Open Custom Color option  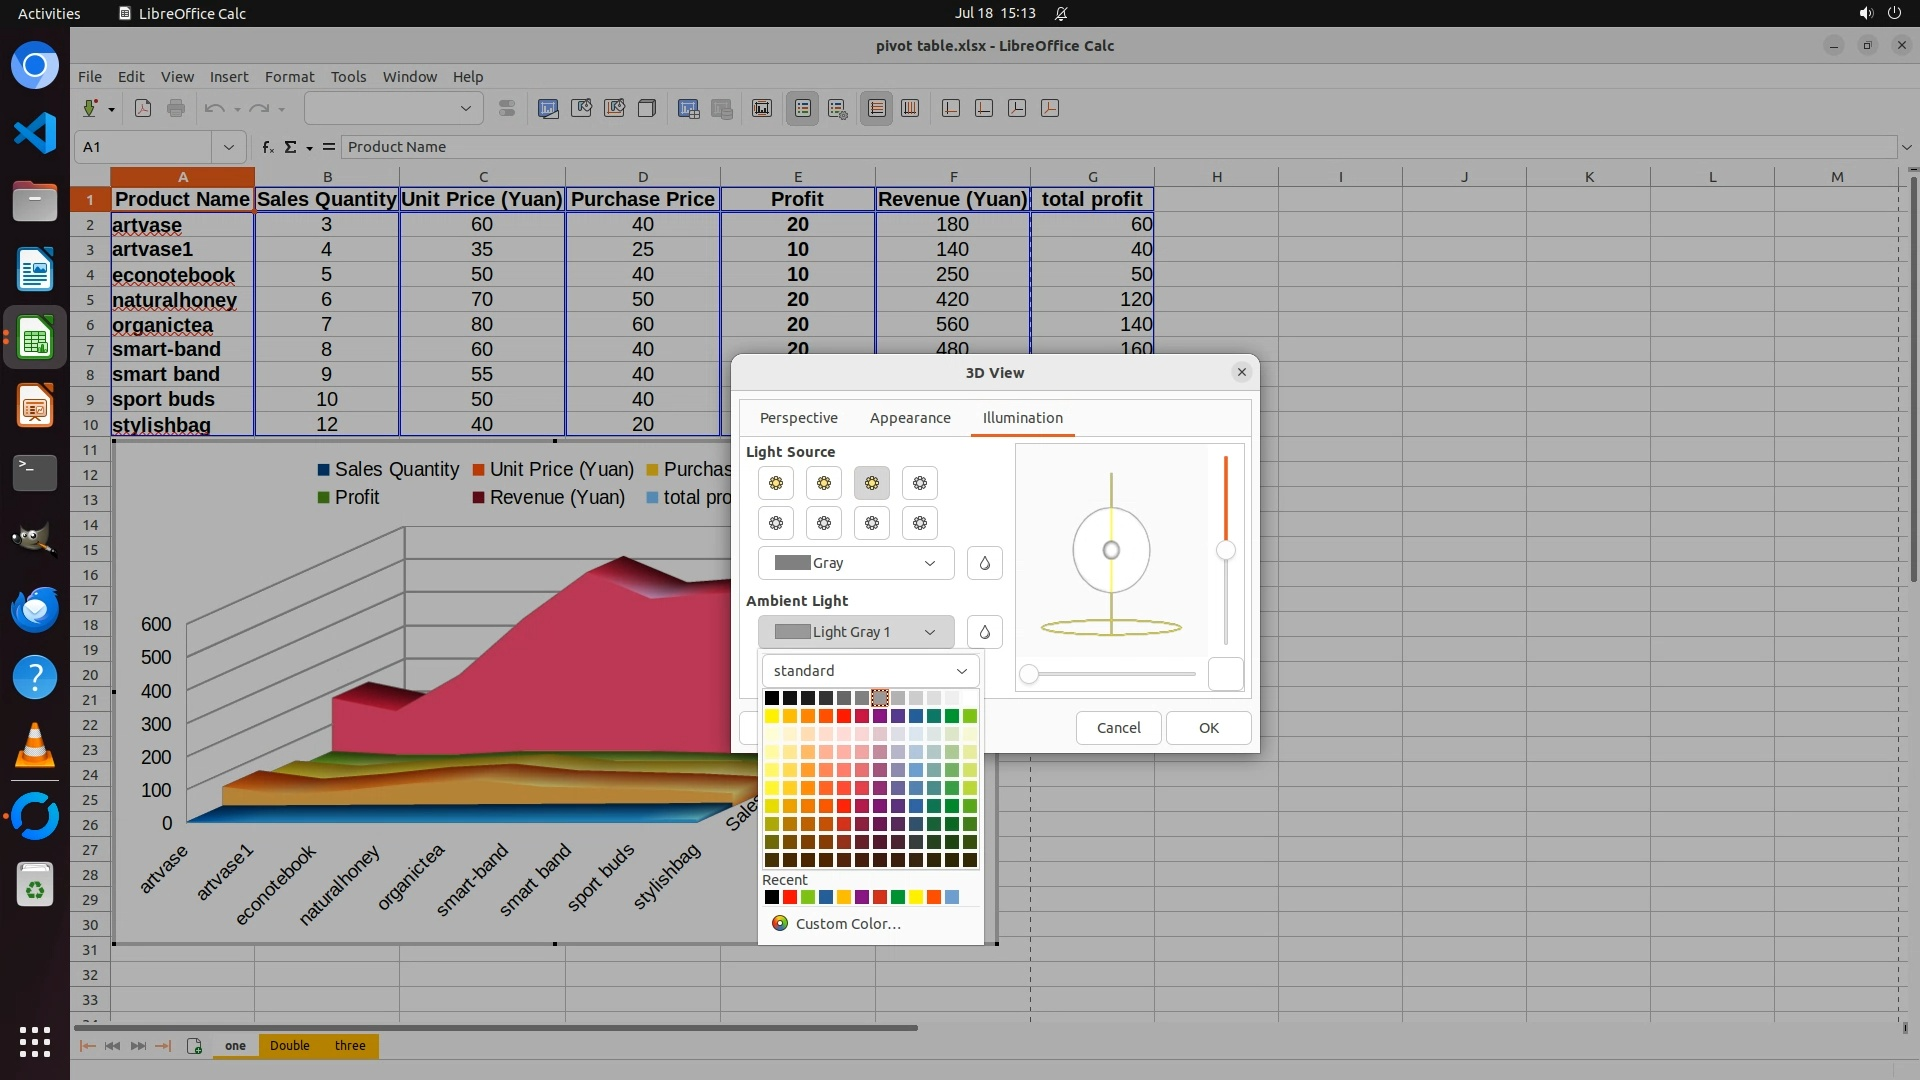tap(847, 924)
